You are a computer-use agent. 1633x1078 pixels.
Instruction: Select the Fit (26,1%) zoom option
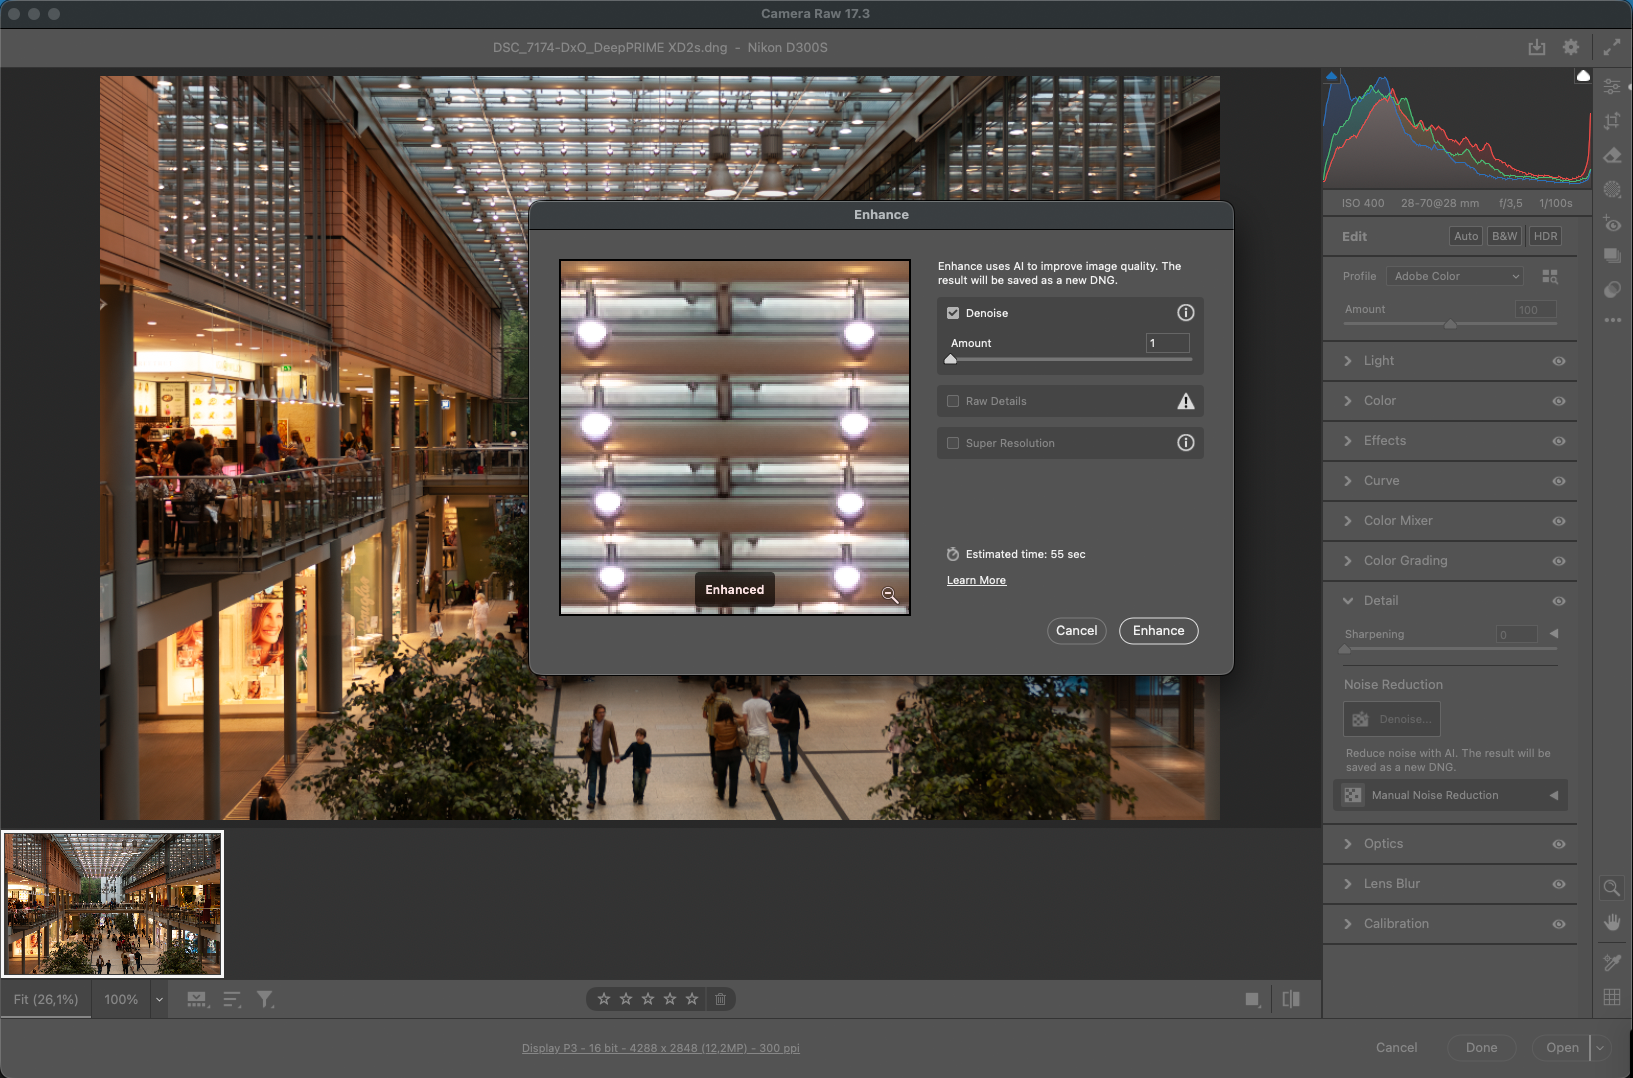46,999
